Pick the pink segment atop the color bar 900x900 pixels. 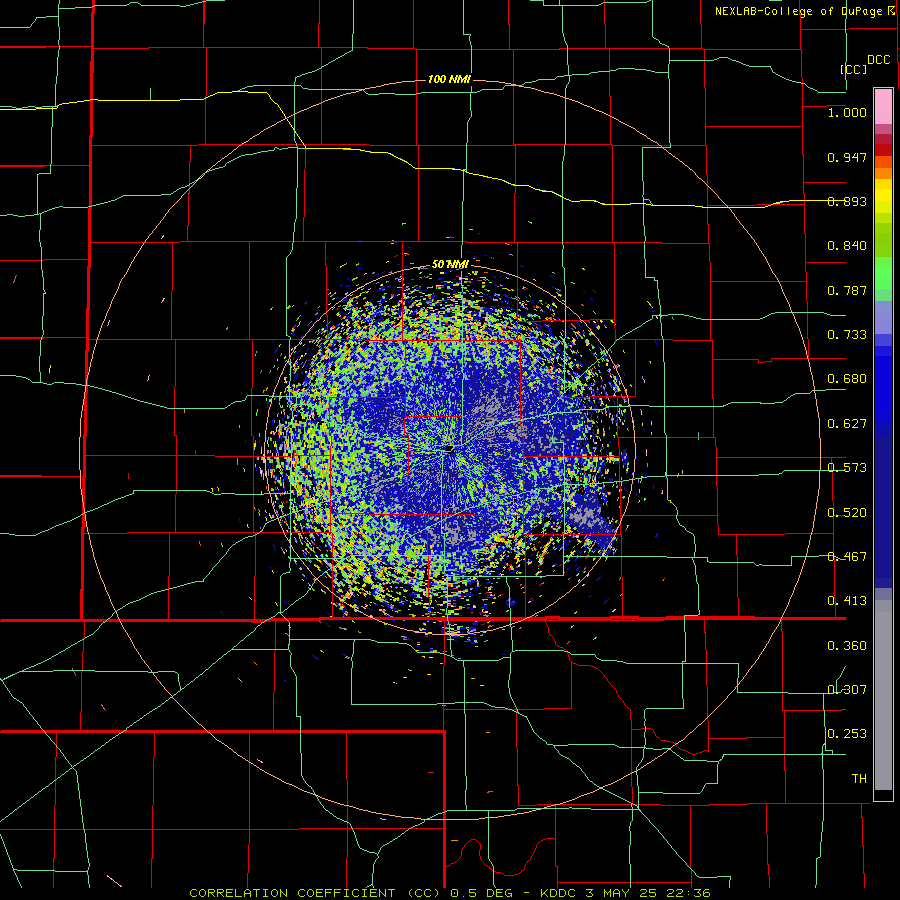point(883,107)
